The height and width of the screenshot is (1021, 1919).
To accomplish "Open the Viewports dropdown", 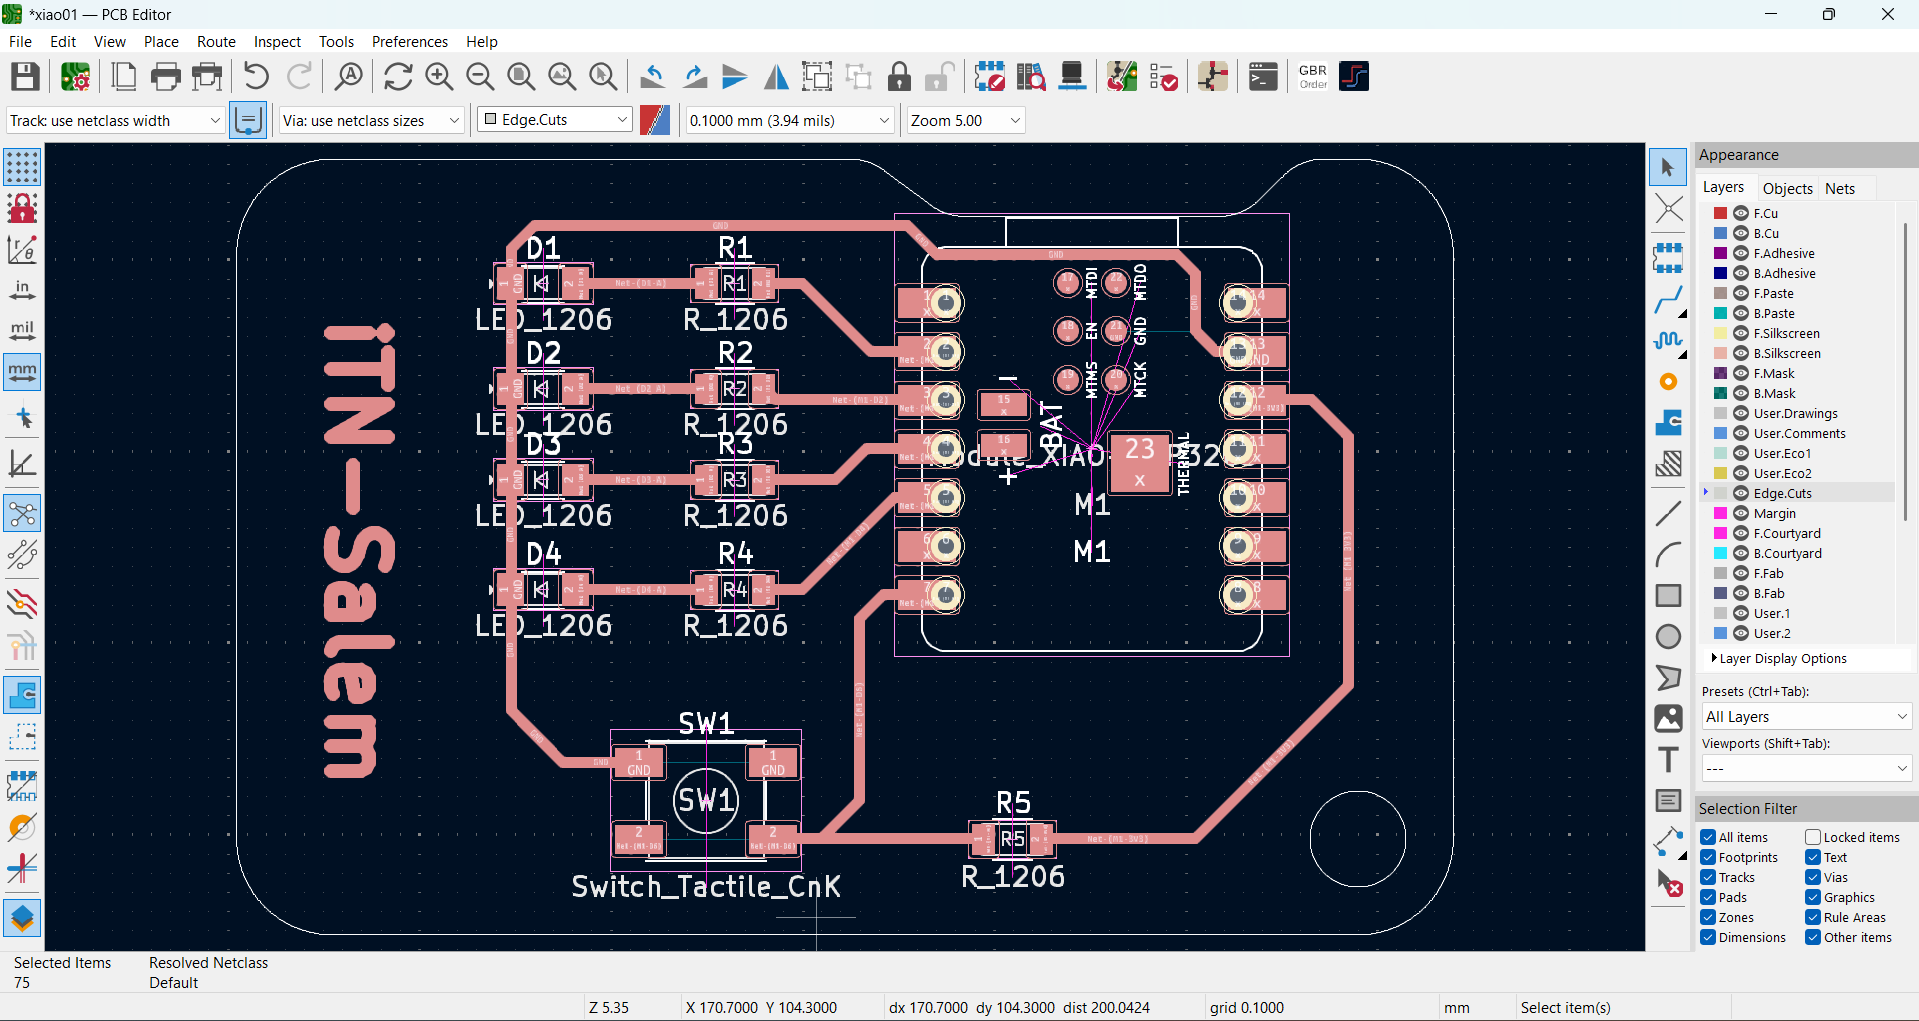I will point(1806,768).
